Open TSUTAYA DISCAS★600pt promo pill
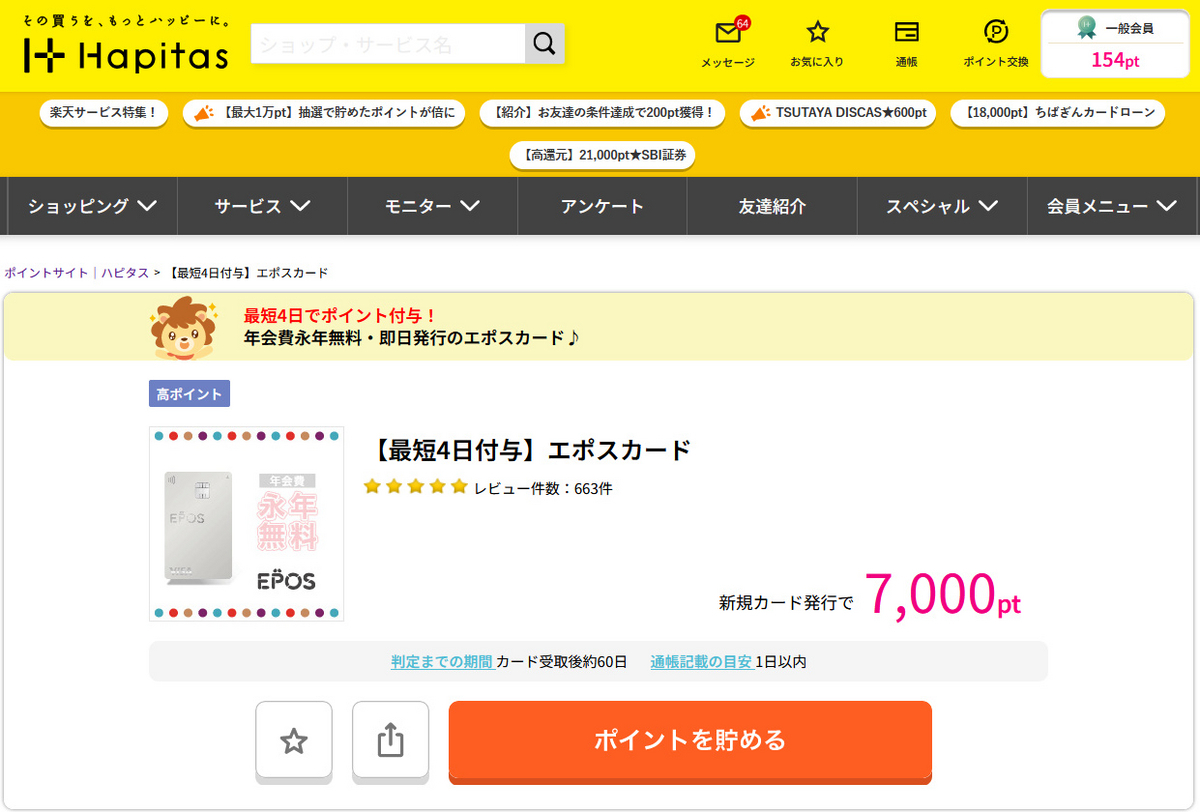Viewport: 1200px width, 812px height. (x=838, y=112)
